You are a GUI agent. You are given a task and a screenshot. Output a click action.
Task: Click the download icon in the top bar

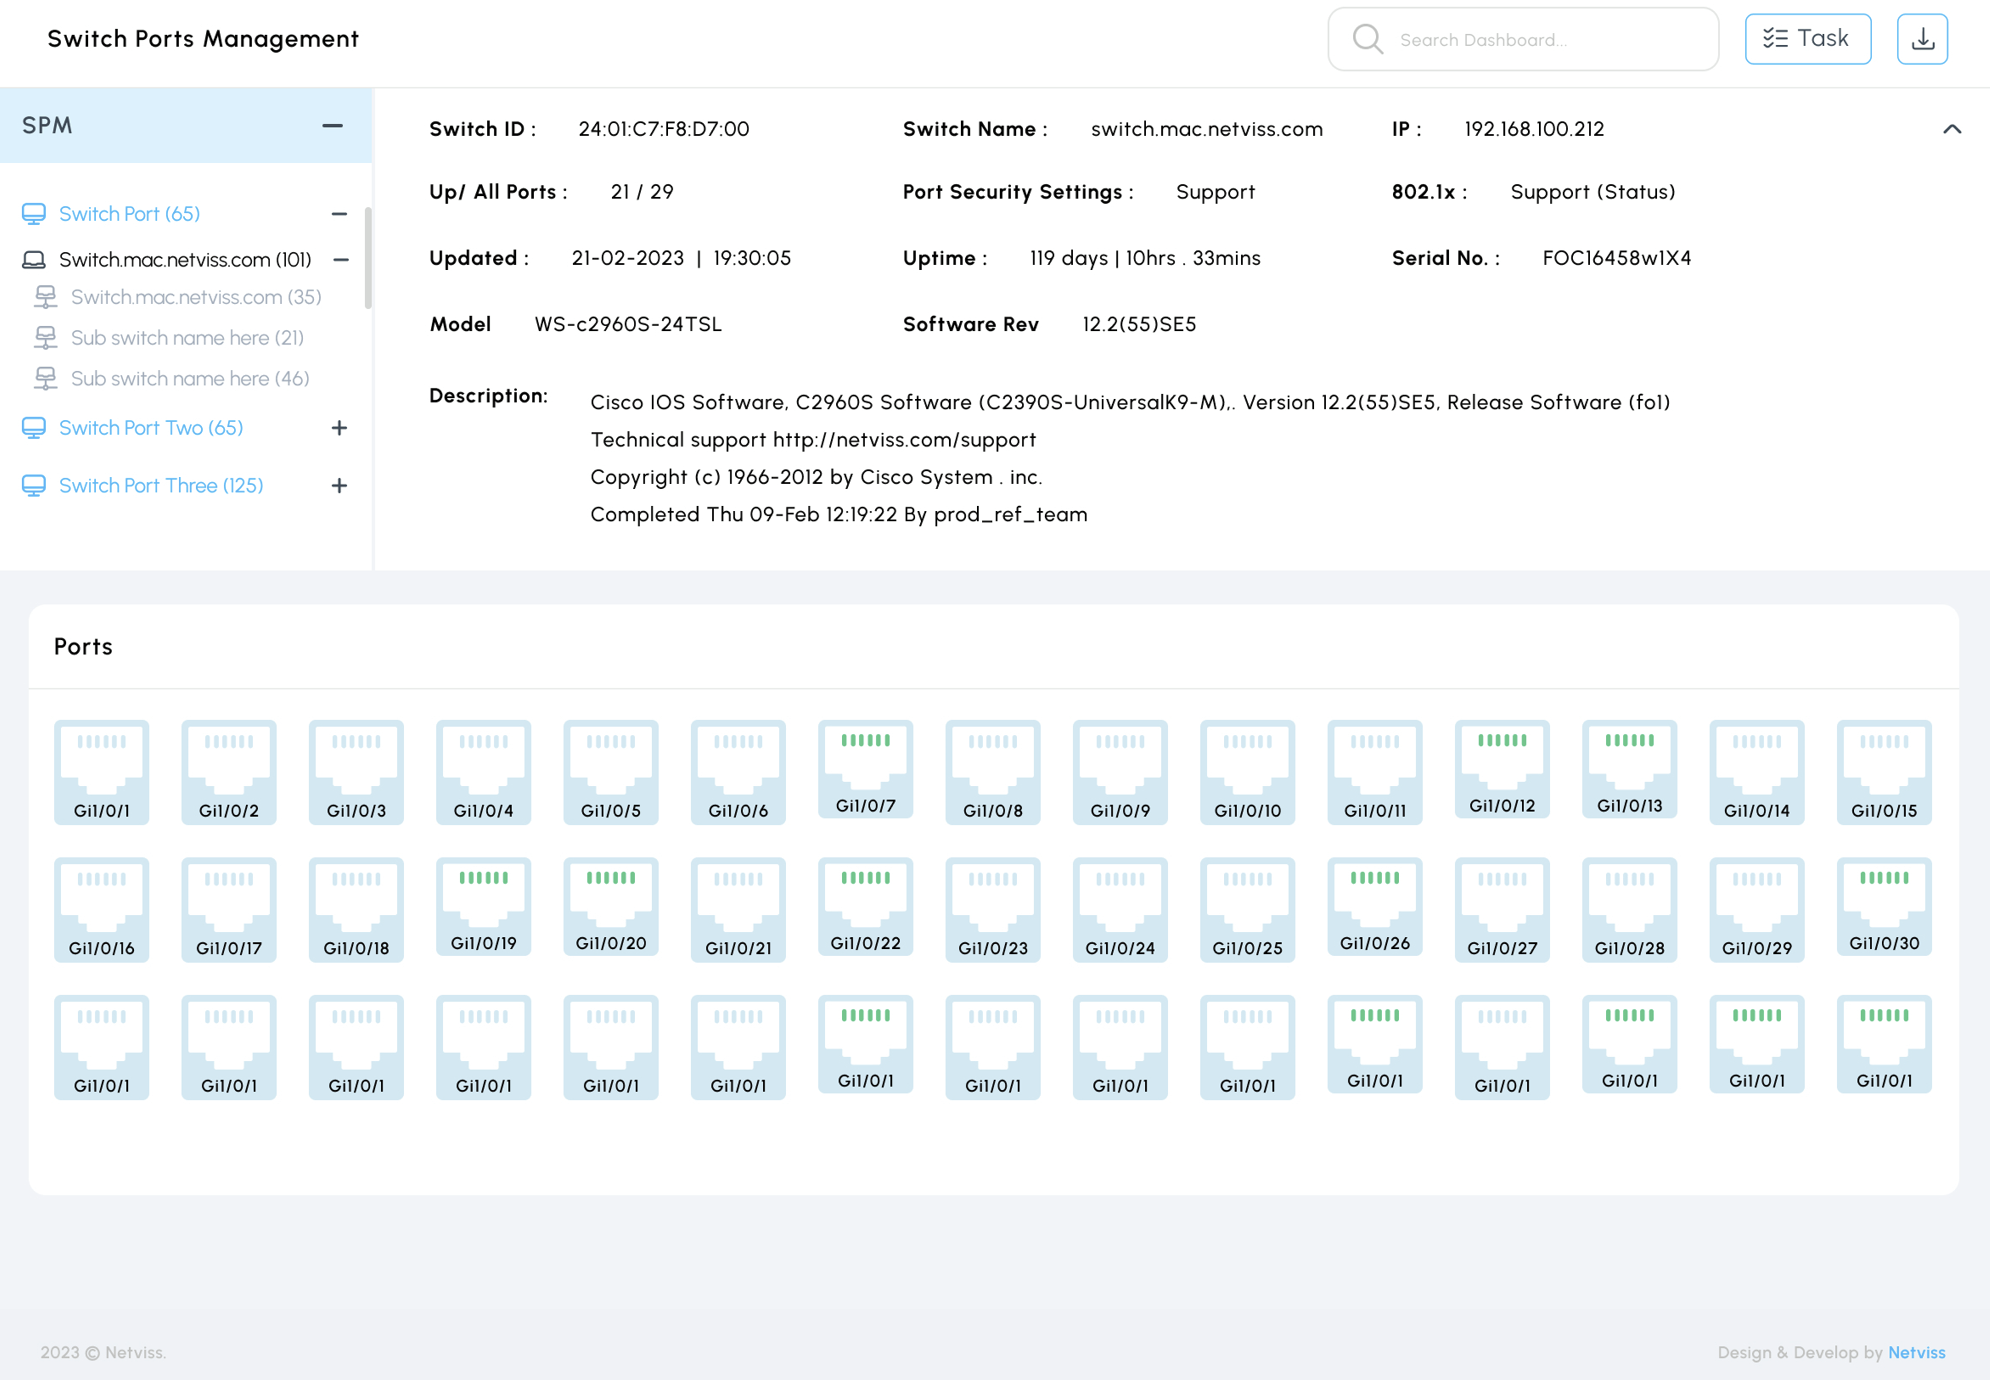pyautogui.click(x=1922, y=38)
